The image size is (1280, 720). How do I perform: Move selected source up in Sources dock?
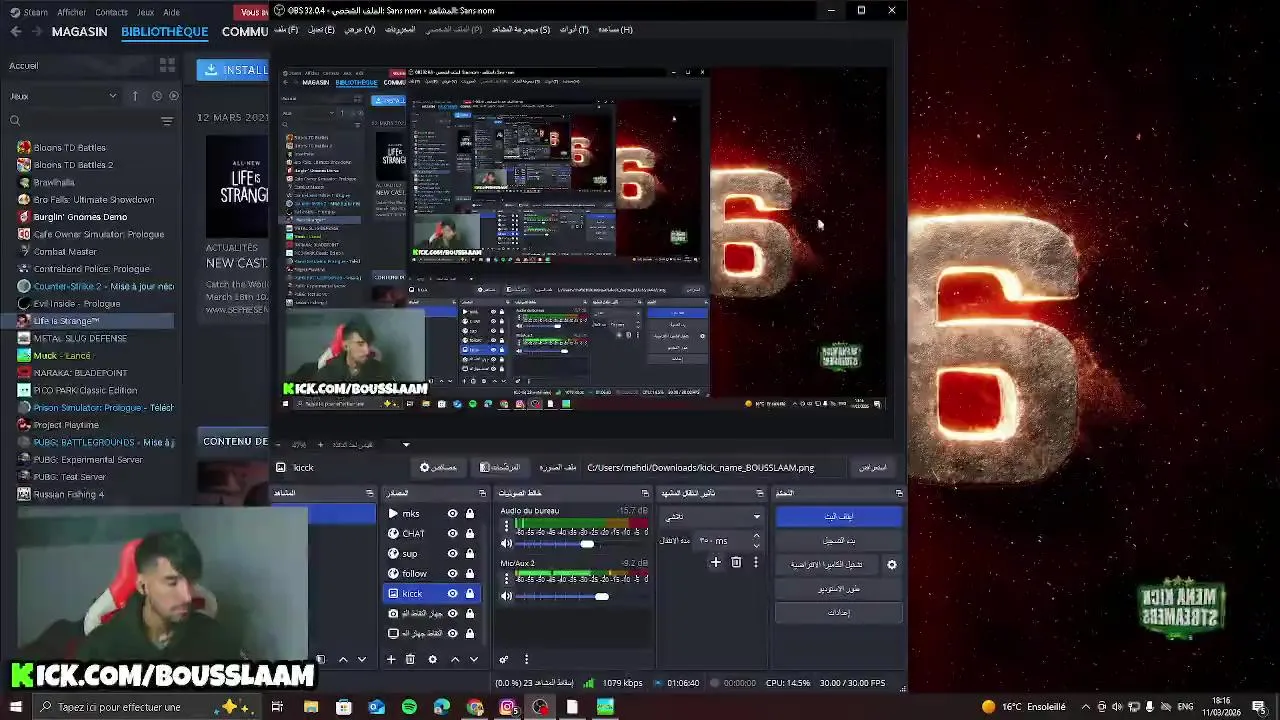click(x=455, y=659)
